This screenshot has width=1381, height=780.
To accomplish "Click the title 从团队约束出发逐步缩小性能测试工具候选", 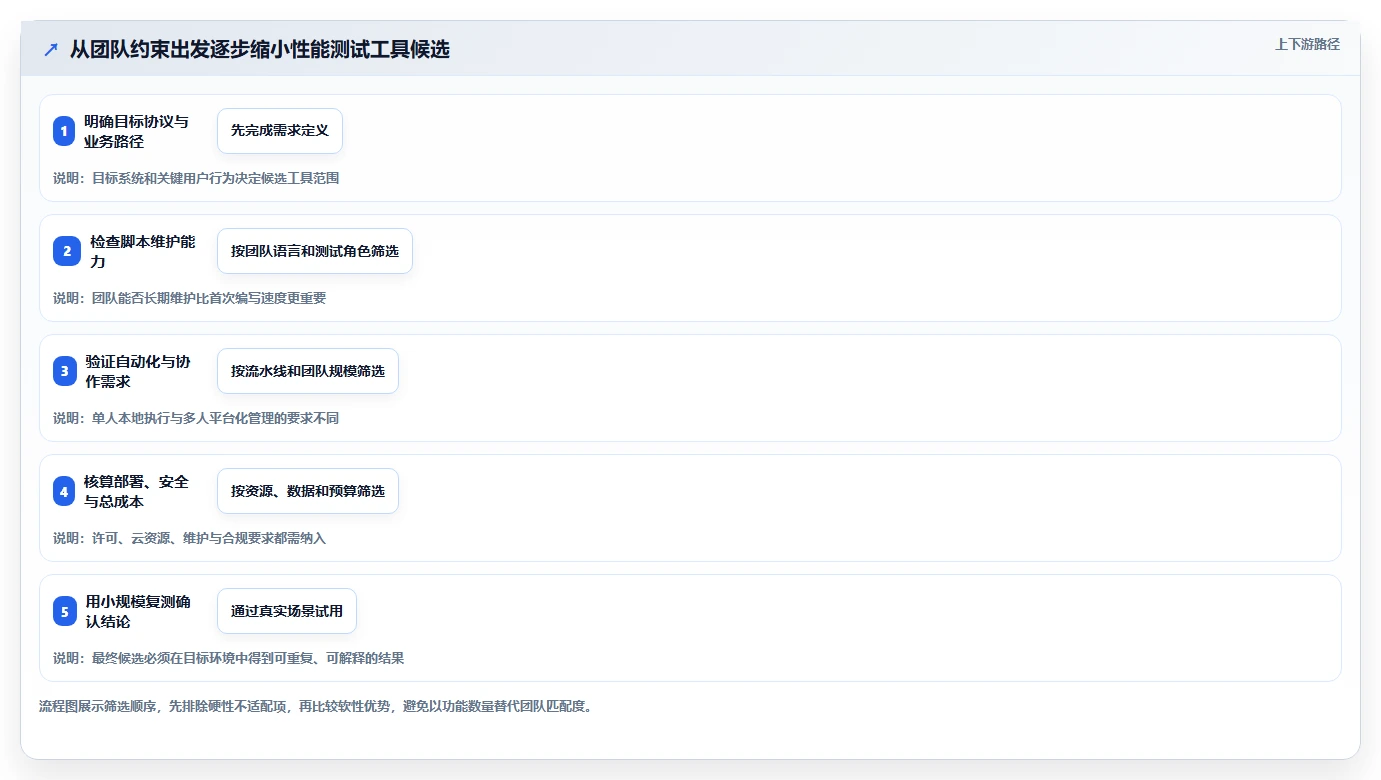I will (x=260, y=50).
